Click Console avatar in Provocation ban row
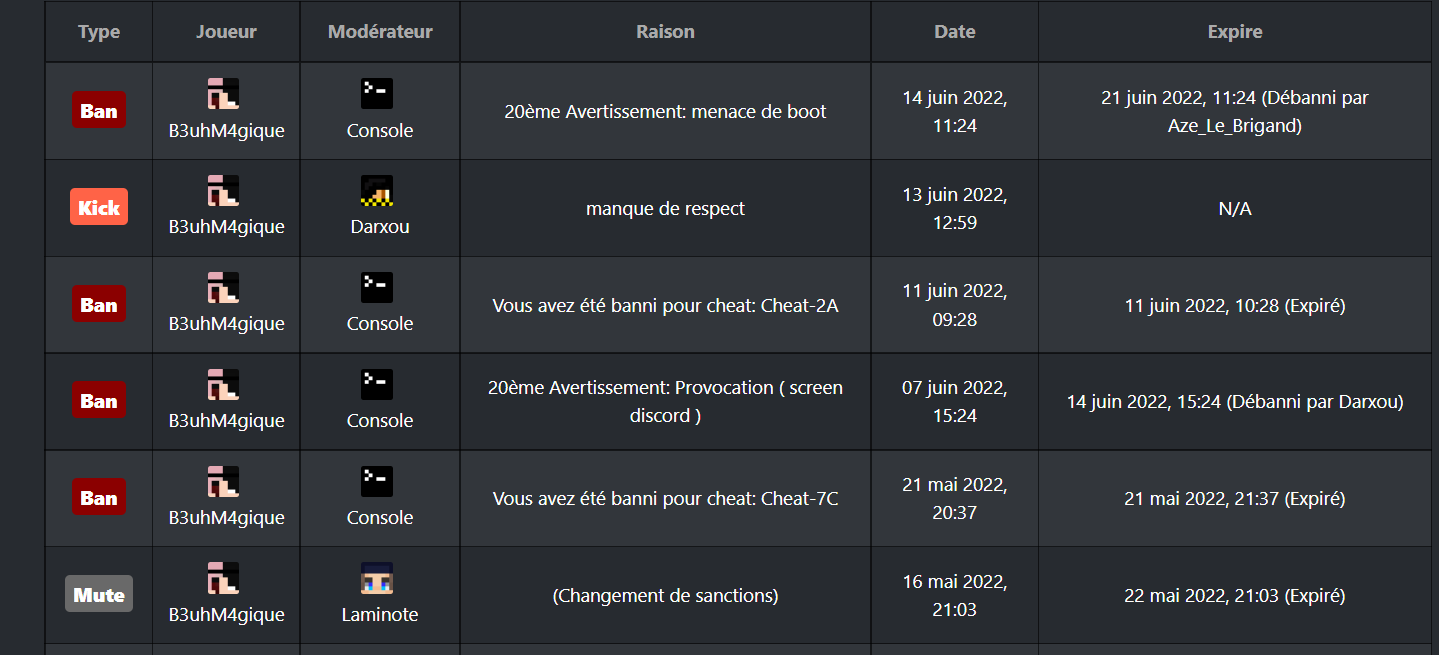The height and width of the screenshot is (655, 1439). coord(376,385)
